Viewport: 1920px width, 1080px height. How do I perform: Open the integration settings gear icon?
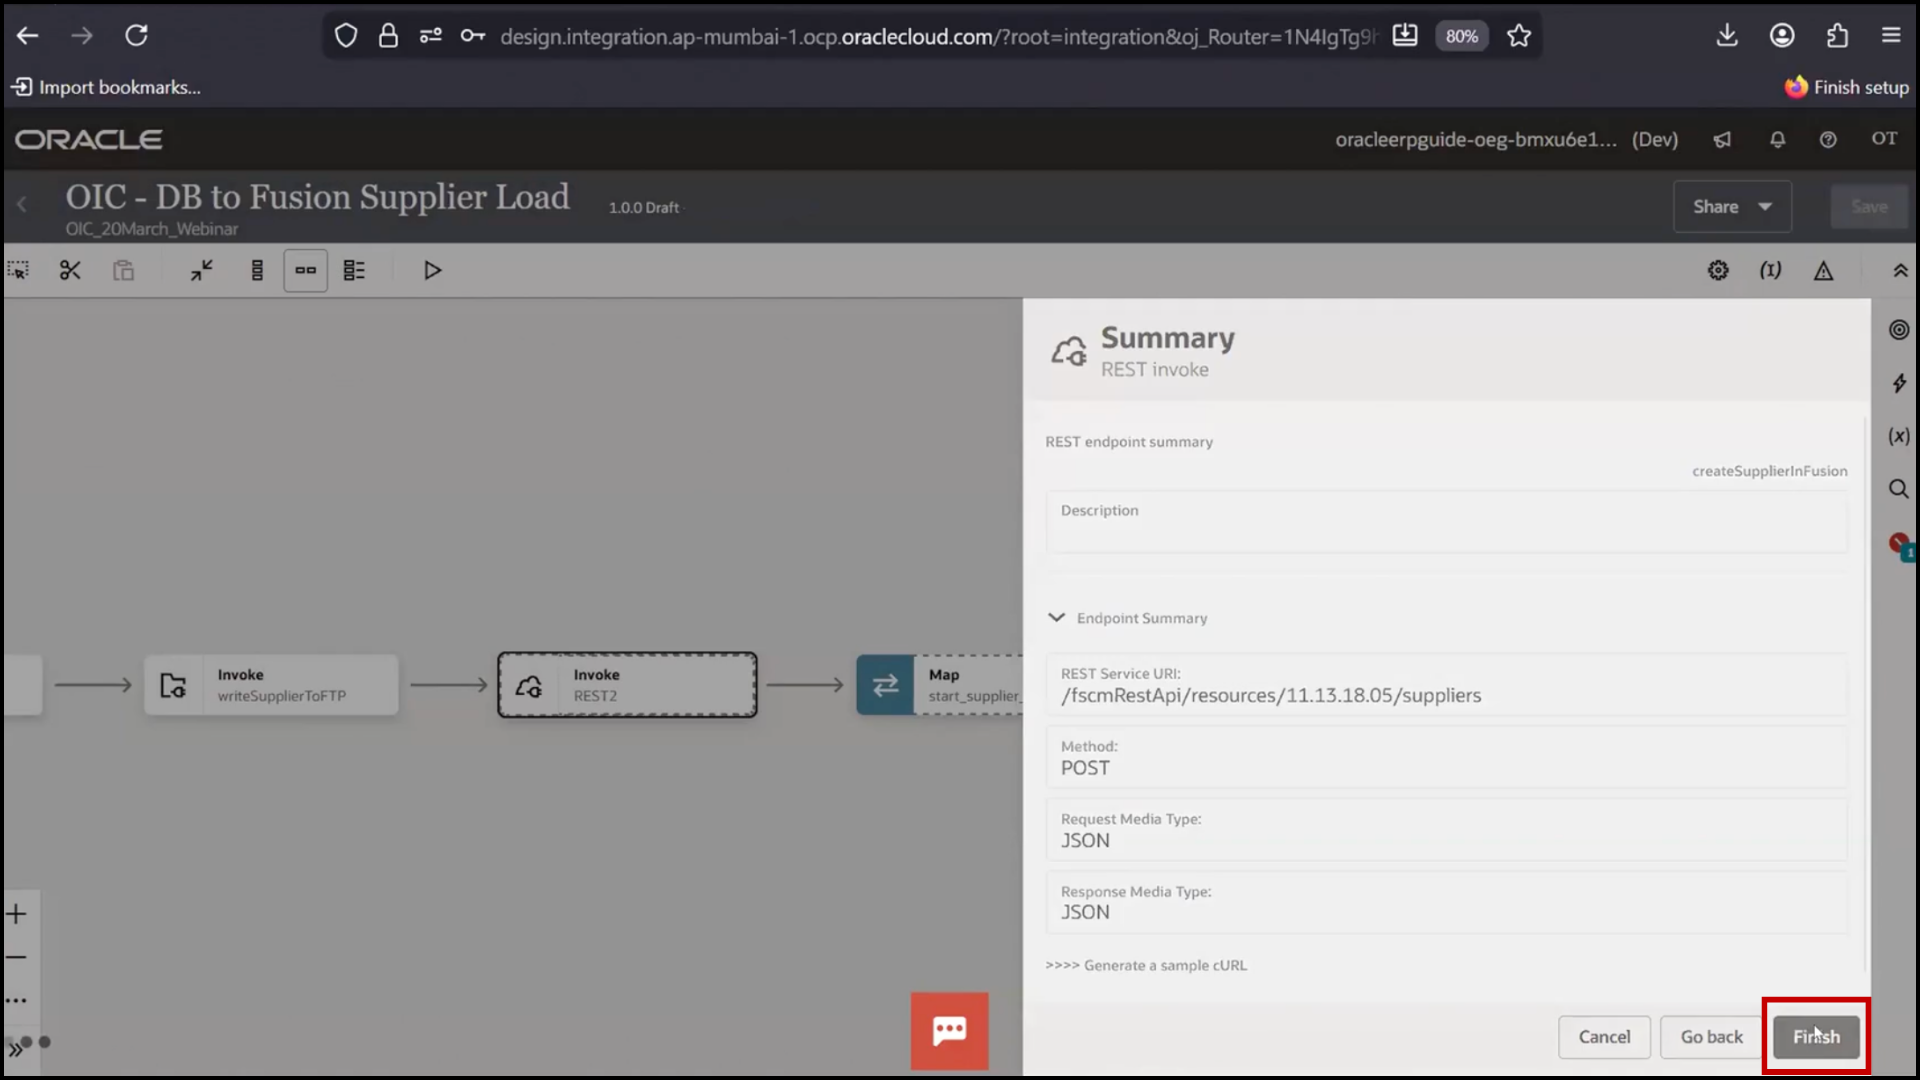point(1718,270)
